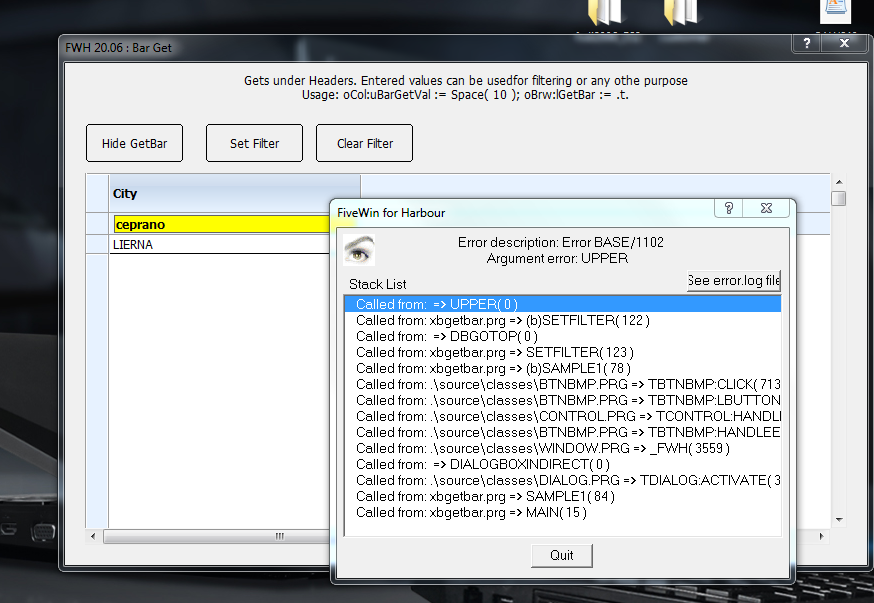Click the City column header
874x603 pixels.
pos(235,193)
